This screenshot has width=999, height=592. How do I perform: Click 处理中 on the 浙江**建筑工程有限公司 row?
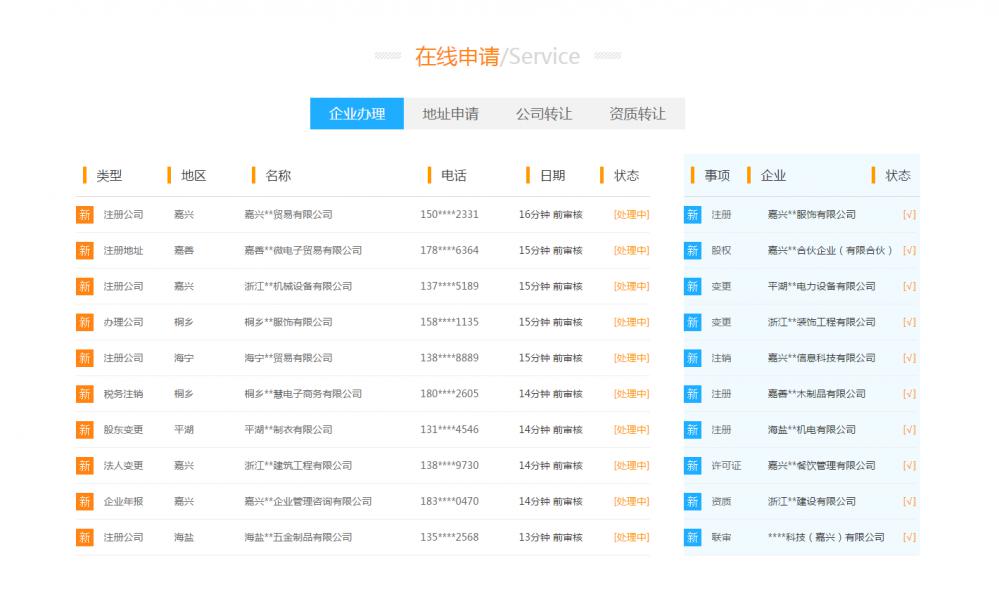pyautogui.click(x=629, y=465)
